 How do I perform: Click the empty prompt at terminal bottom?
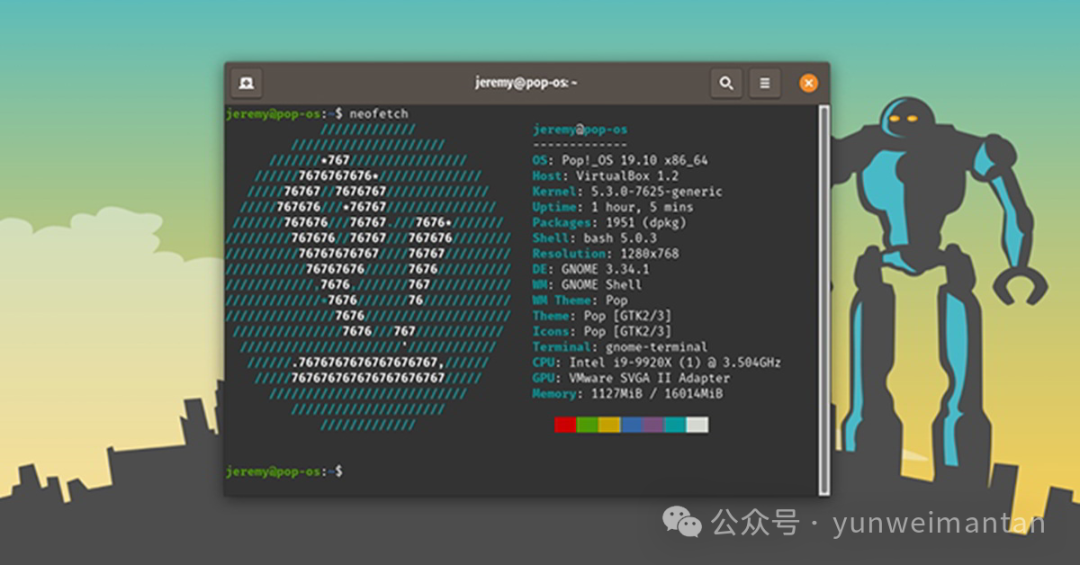pos(284,472)
